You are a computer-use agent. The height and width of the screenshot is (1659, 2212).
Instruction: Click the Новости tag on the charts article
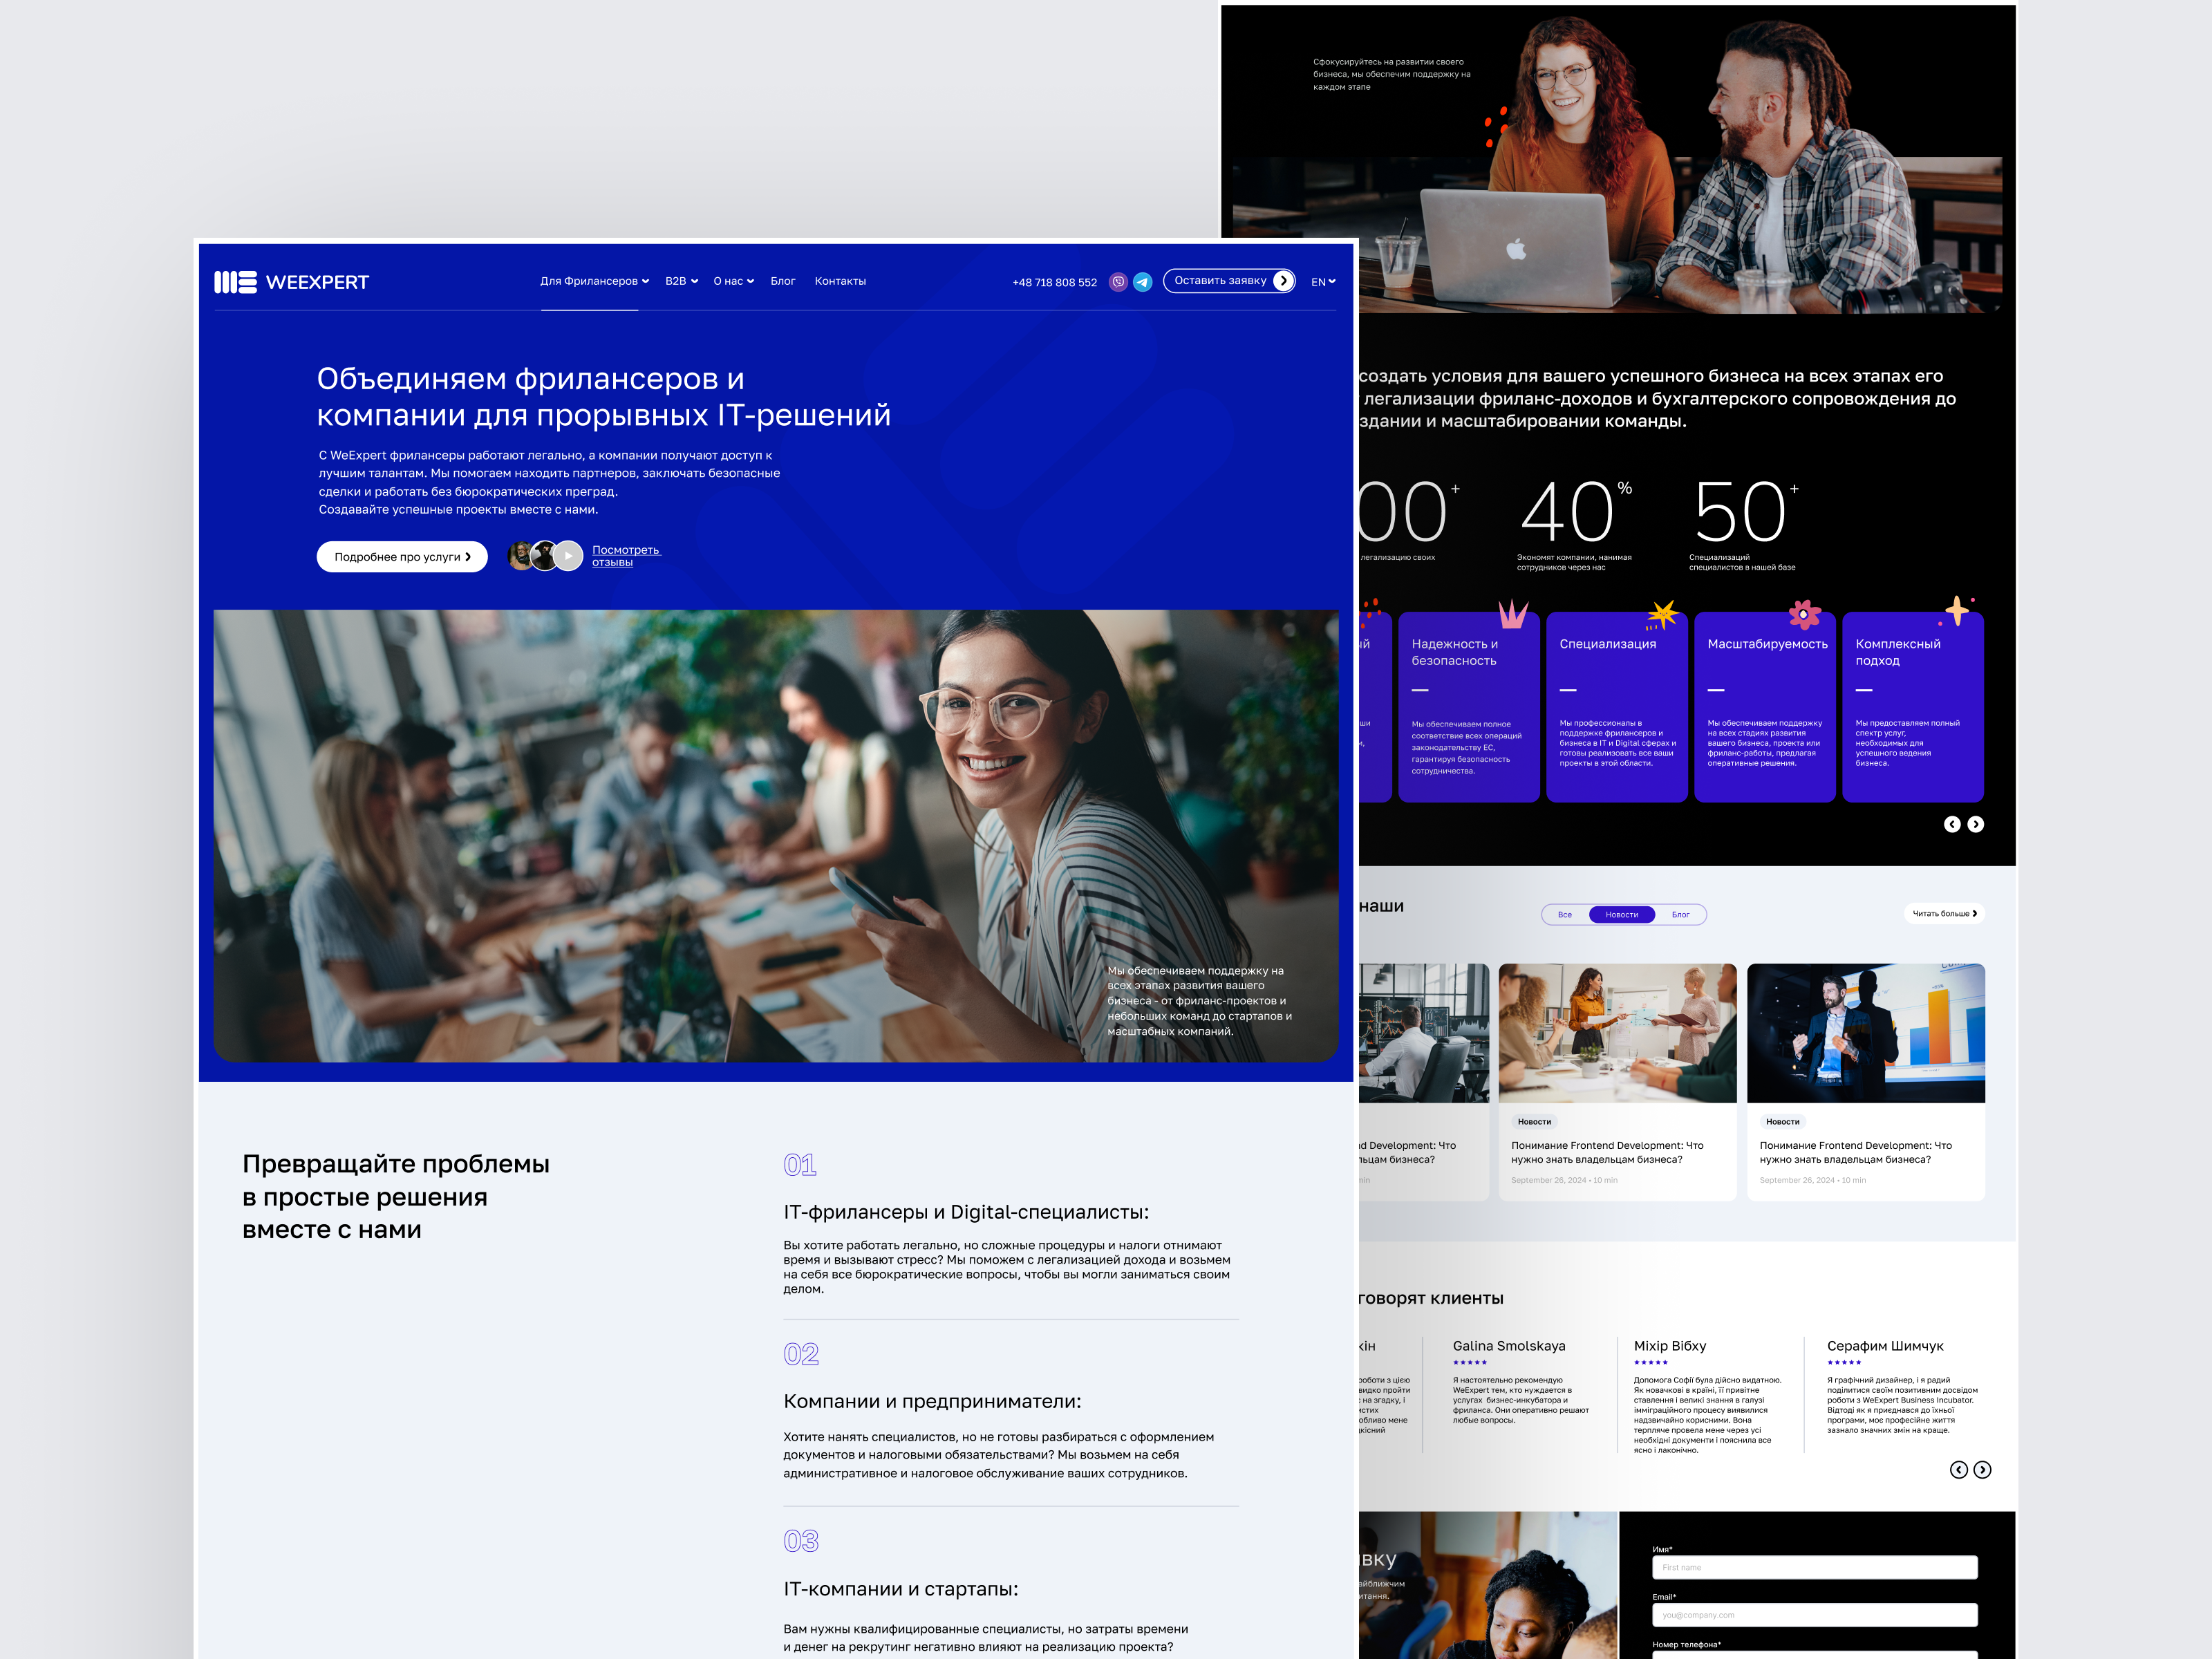click(1783, 1122)
